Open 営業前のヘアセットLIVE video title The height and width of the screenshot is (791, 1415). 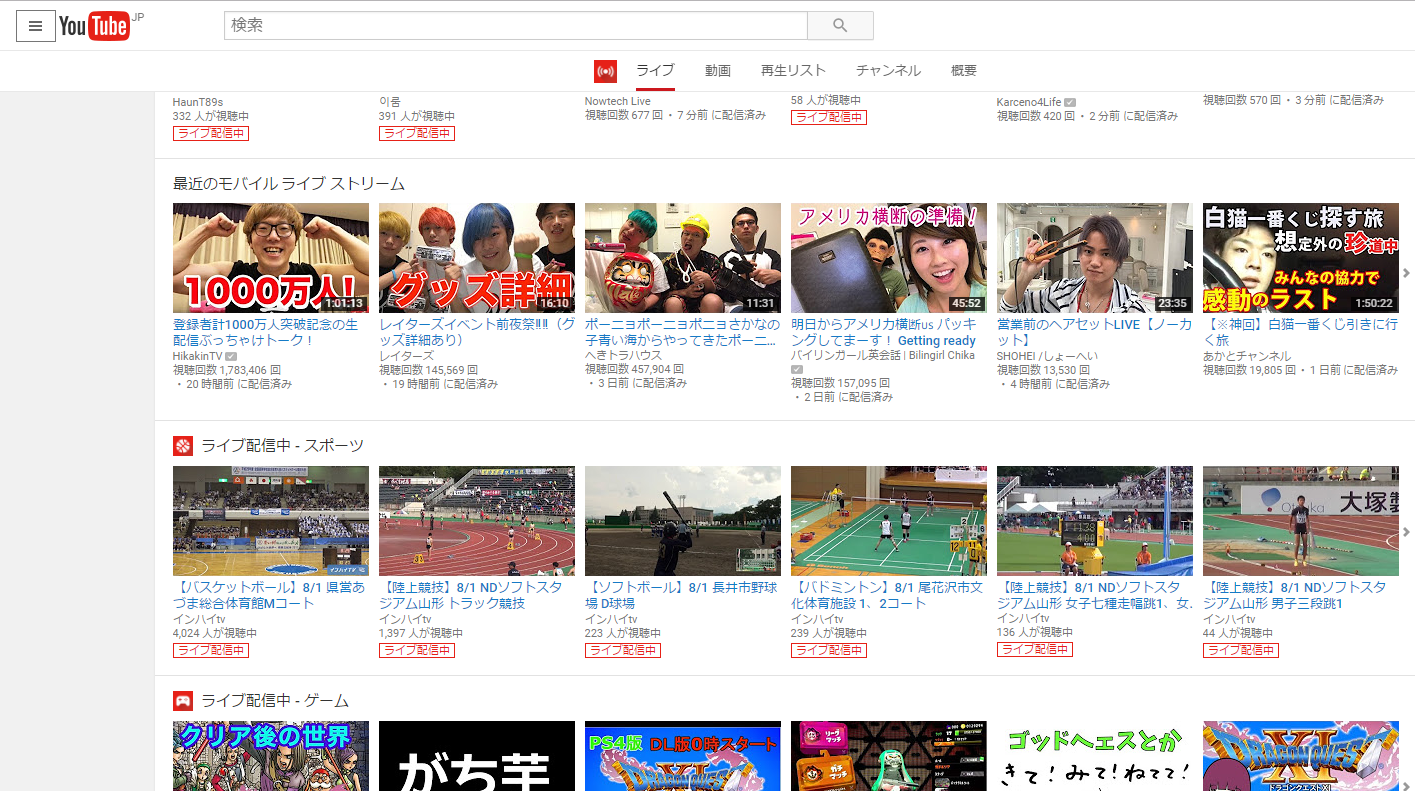point(1095,332)
